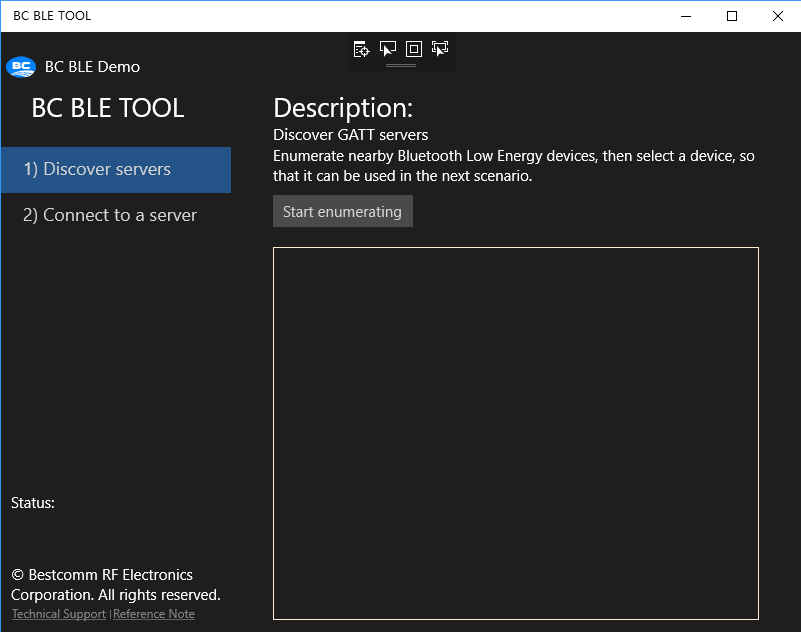The width and height of the screenshot is (801, 632).
Task: Select the Discover servers scenario
Action: [x=116, y=170]
